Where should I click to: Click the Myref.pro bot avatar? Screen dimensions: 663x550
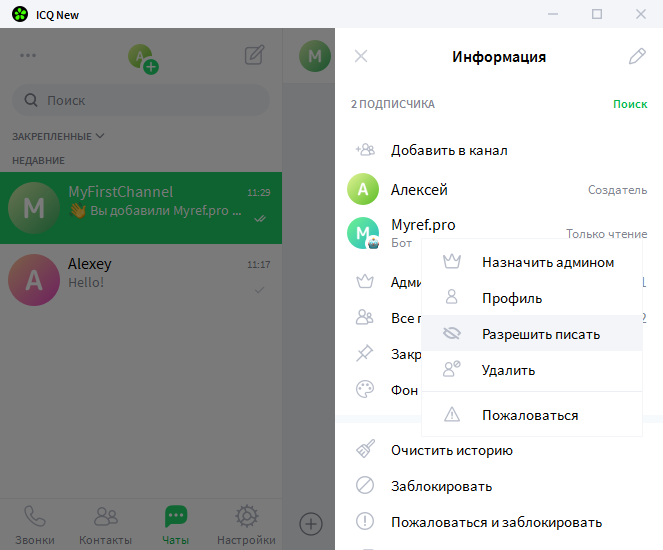tap(363, 233)
